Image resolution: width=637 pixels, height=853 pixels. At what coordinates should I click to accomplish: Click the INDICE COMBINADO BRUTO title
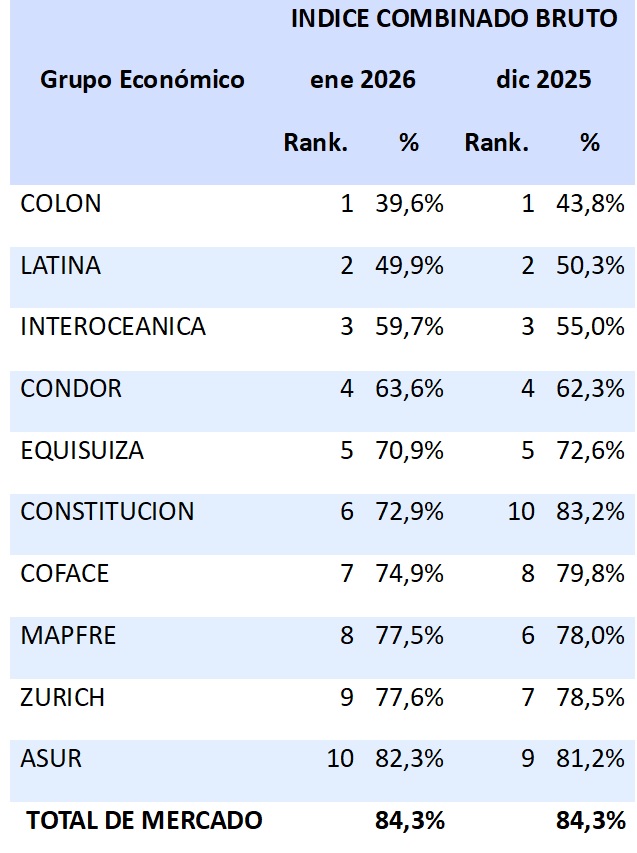pyautogui.click(x=454, y=20)
